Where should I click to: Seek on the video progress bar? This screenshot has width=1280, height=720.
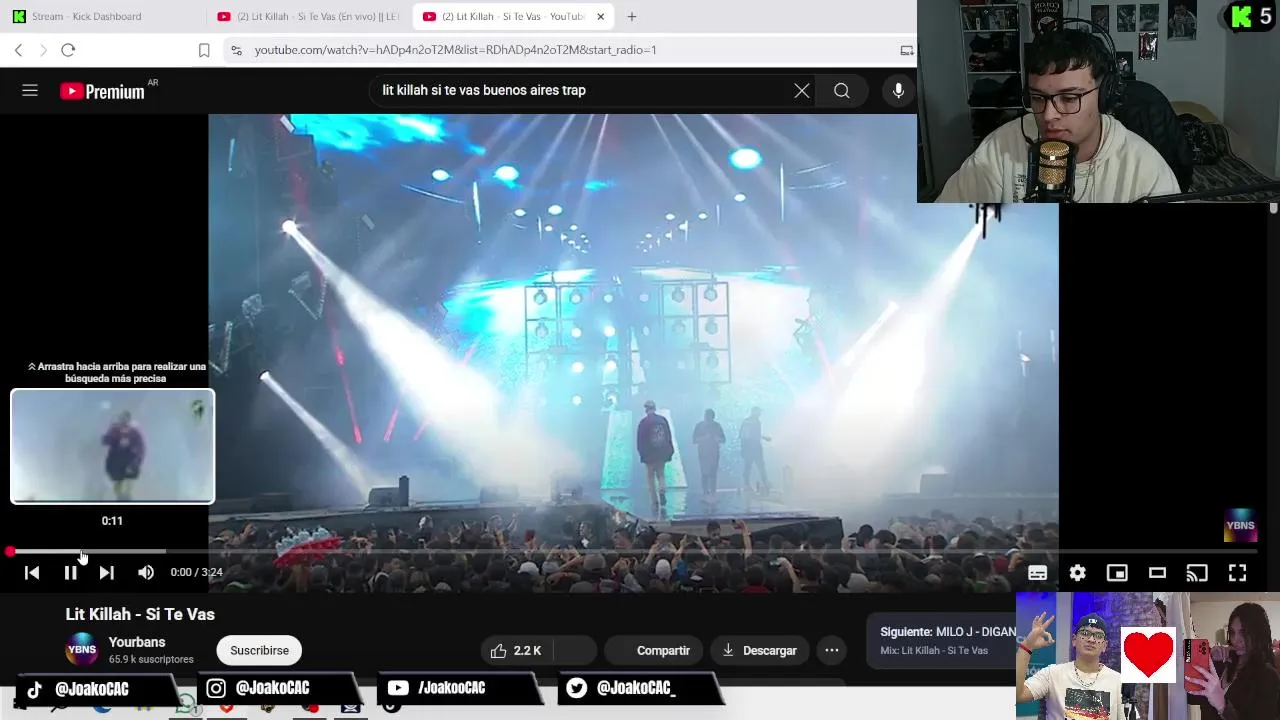coord(632,552)
